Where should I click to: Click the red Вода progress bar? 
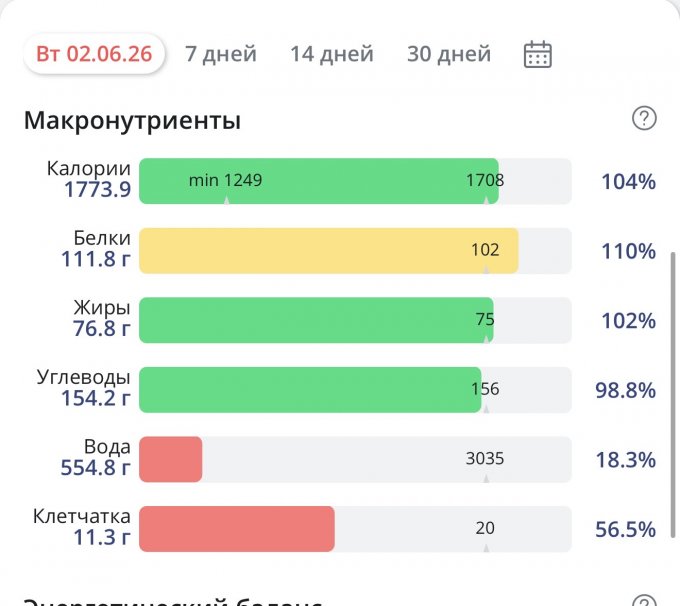click(170, 459)
